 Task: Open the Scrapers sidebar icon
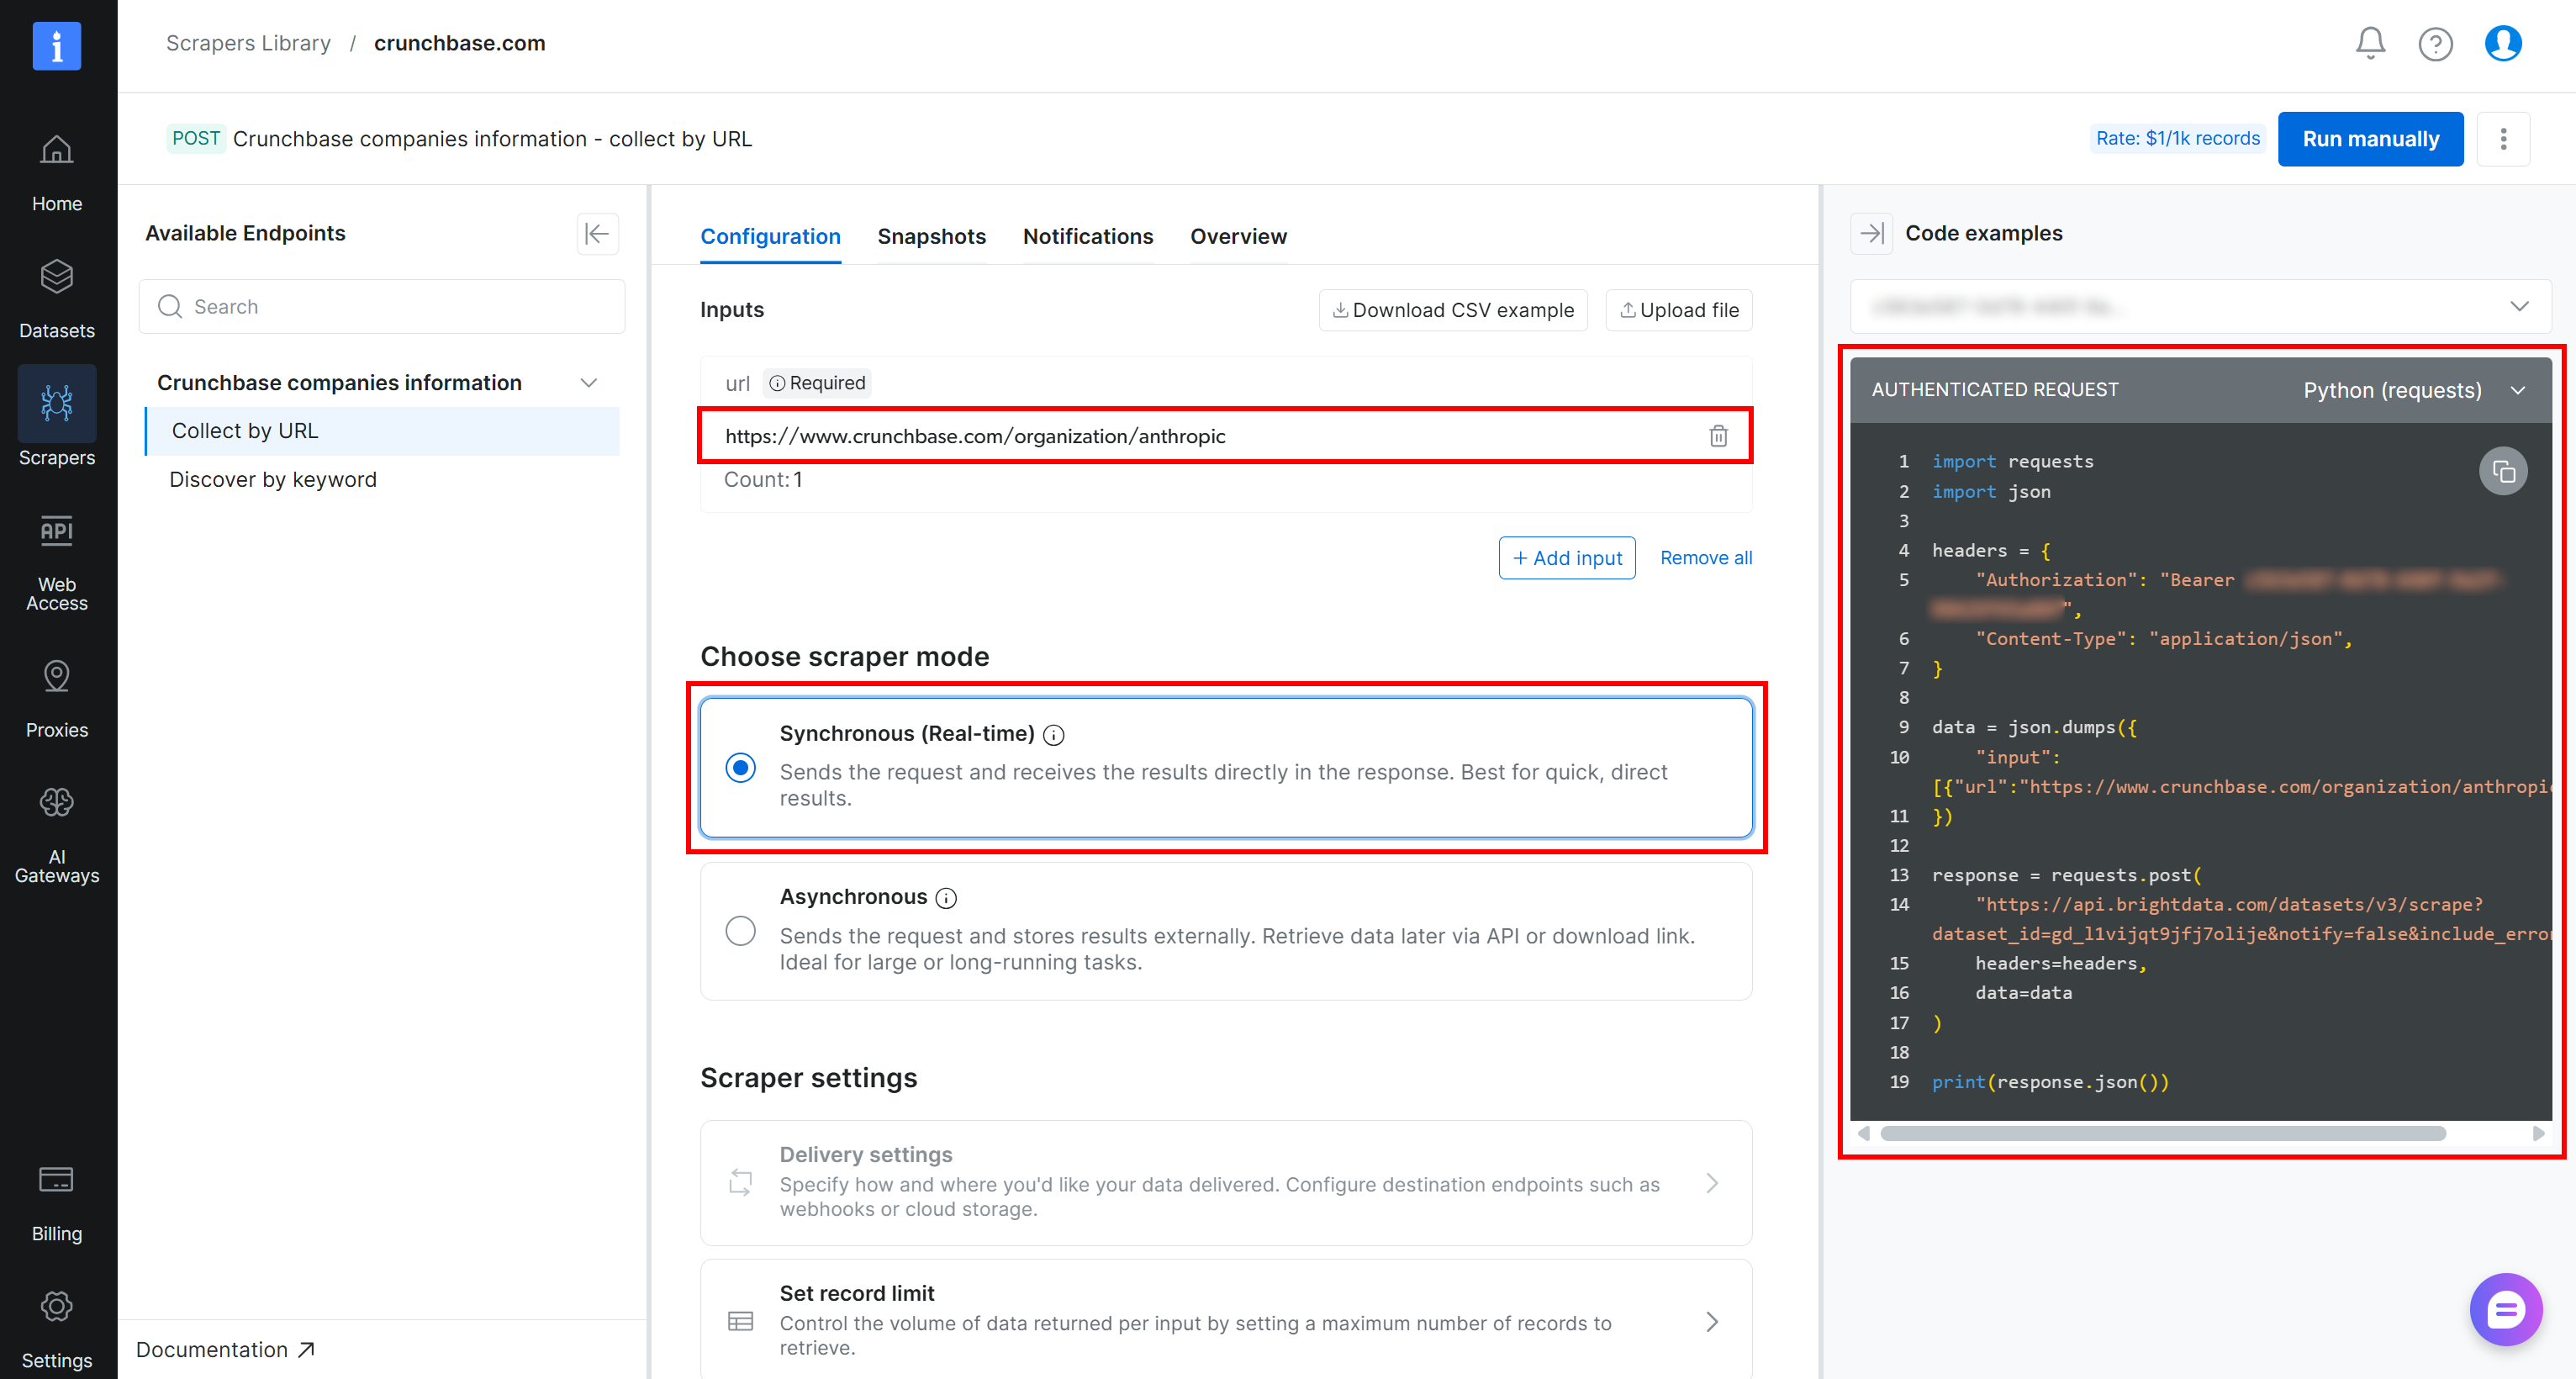coord(56,403)
